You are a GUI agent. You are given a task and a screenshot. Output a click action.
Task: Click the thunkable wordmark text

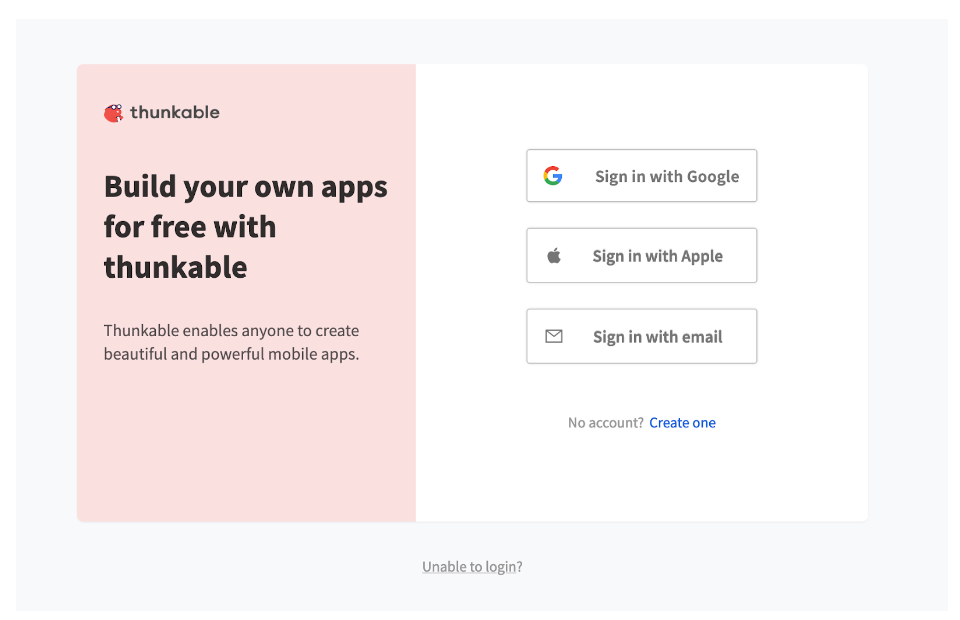174,113
